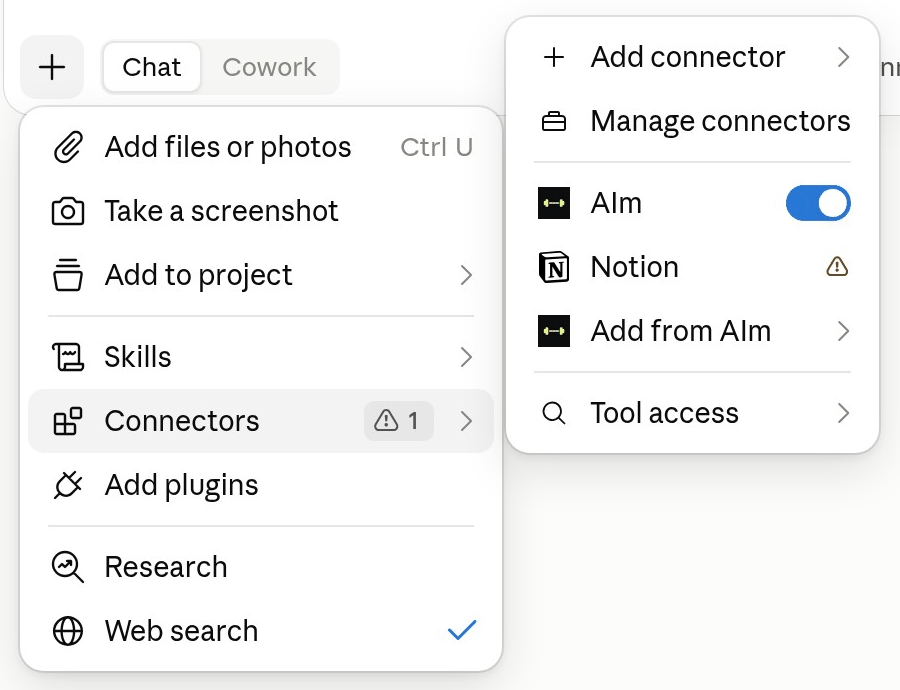Click the plug icon for plugins
Image resolution: width=900 pixels, height=690 pixels.
click(x=68, y=485)
